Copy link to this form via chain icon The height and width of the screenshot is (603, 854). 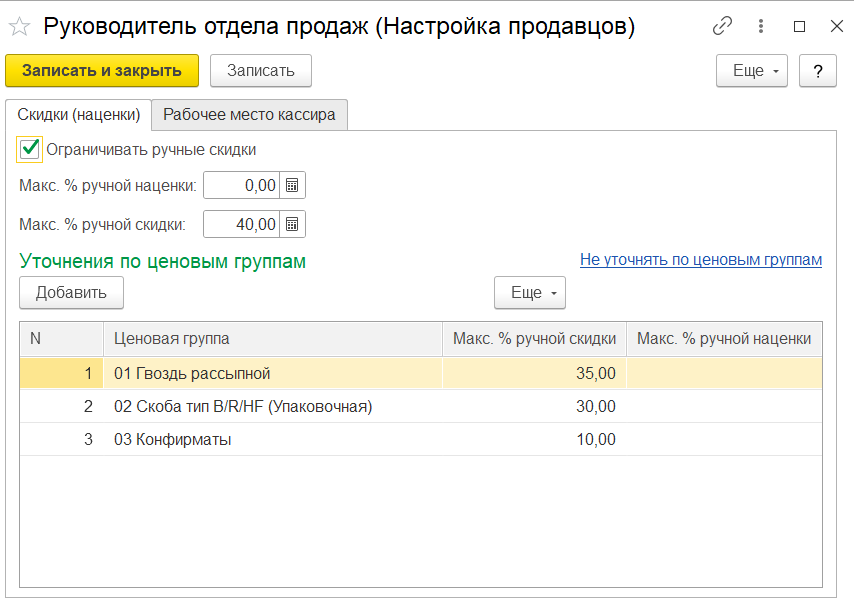(722, 27)
